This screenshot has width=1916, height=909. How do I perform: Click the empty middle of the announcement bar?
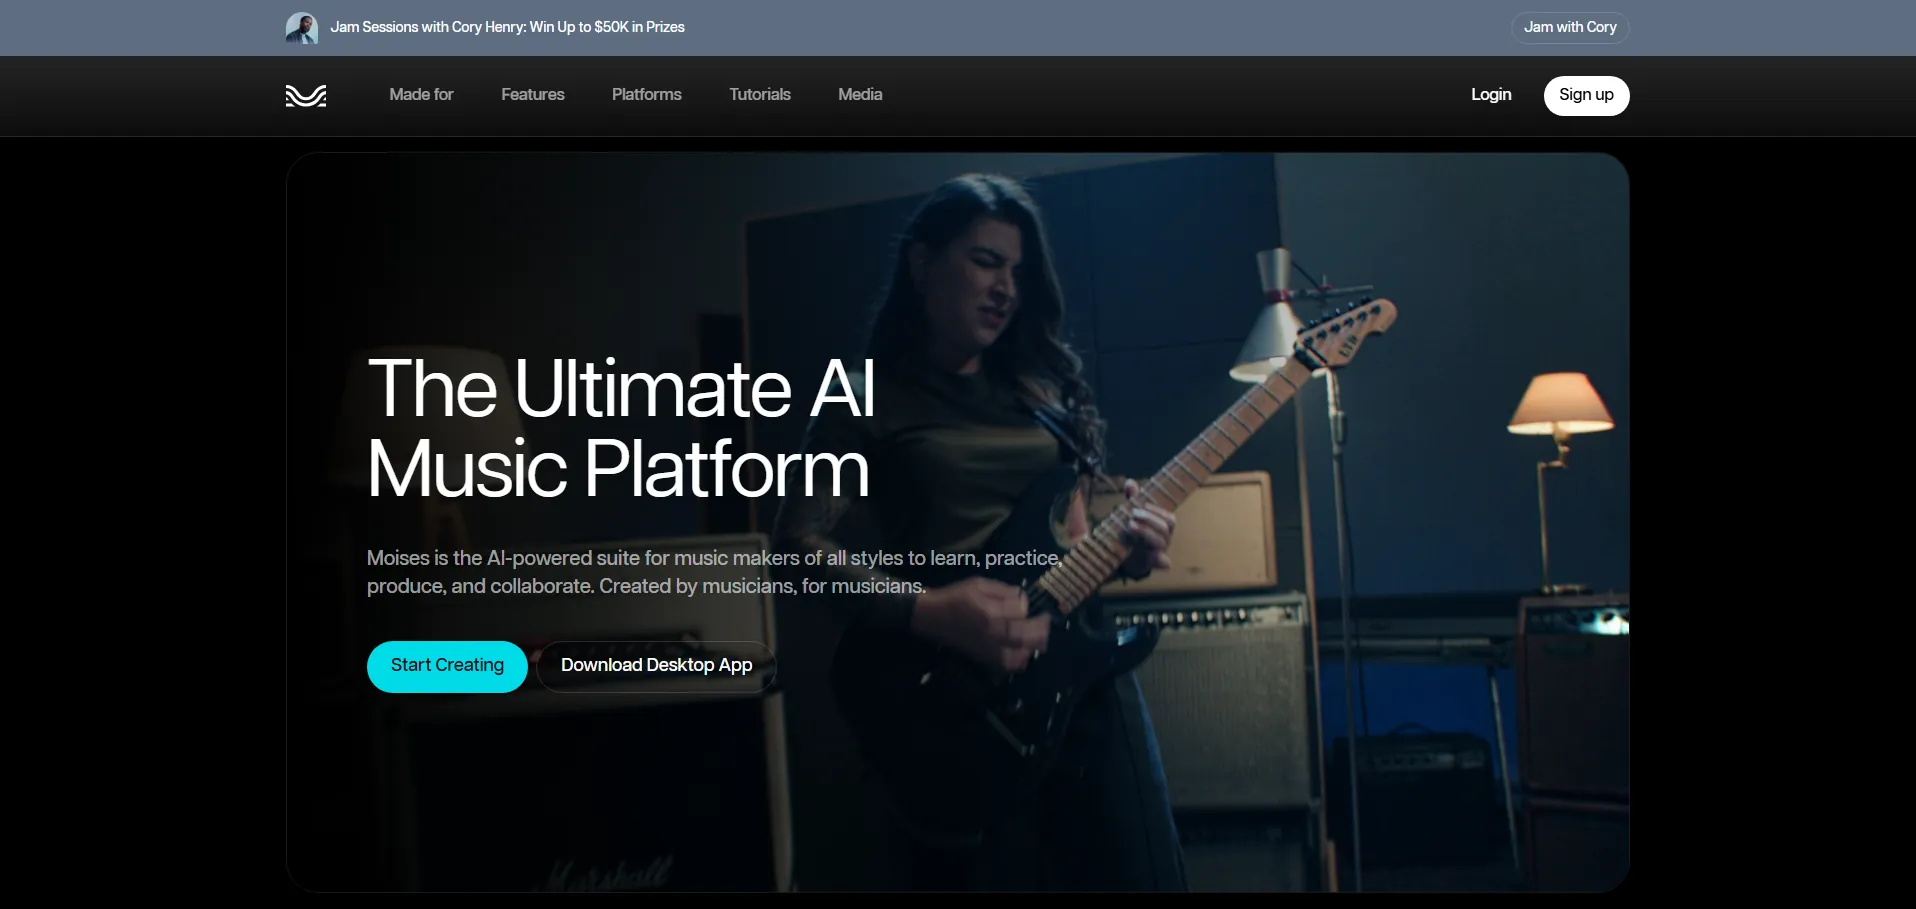[x=1100, y=28]
